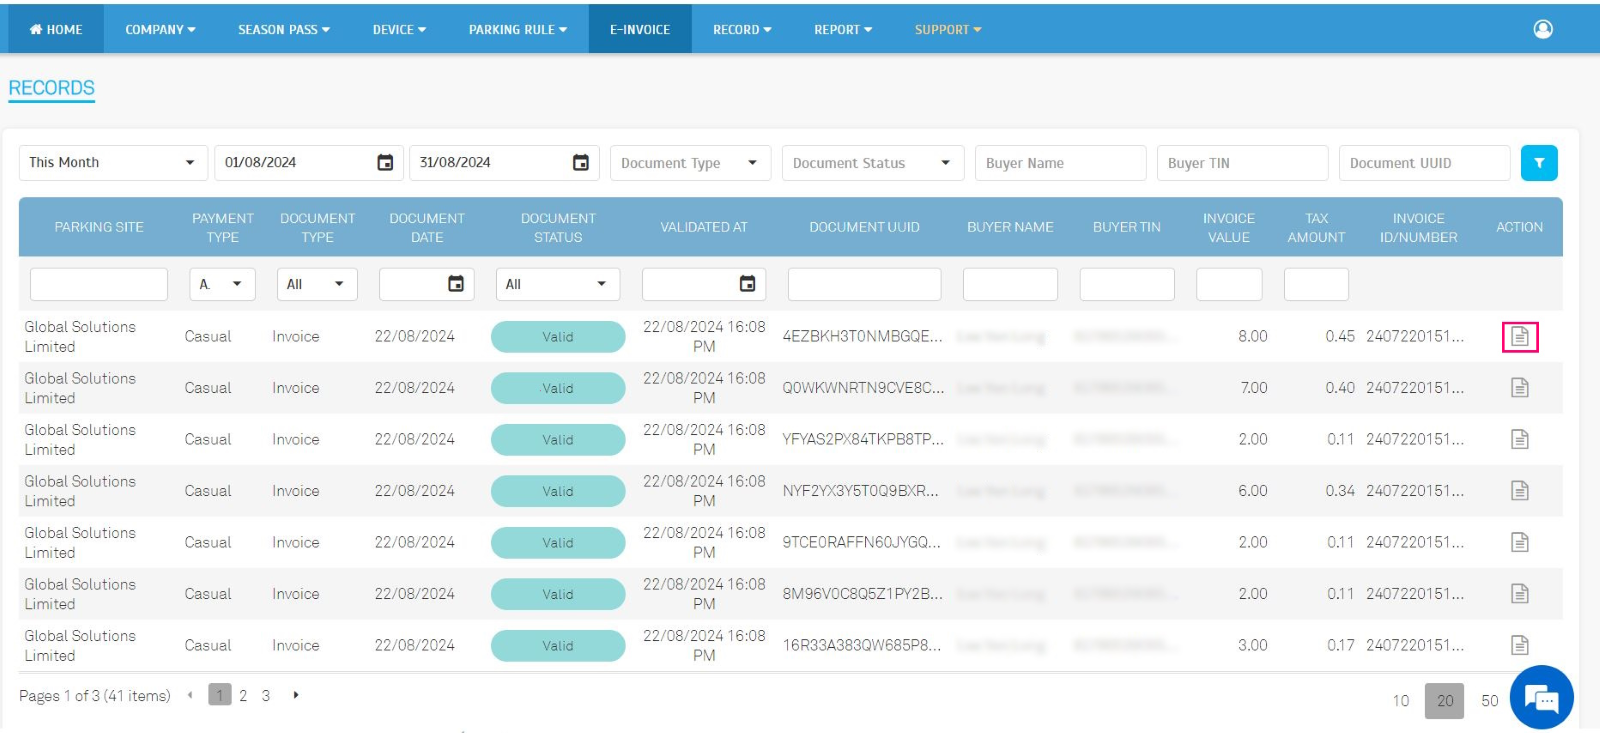The width and height of the screenshot is (1600, 733).
Task: Go to page 2 of records
Action: tap(243, 696)
